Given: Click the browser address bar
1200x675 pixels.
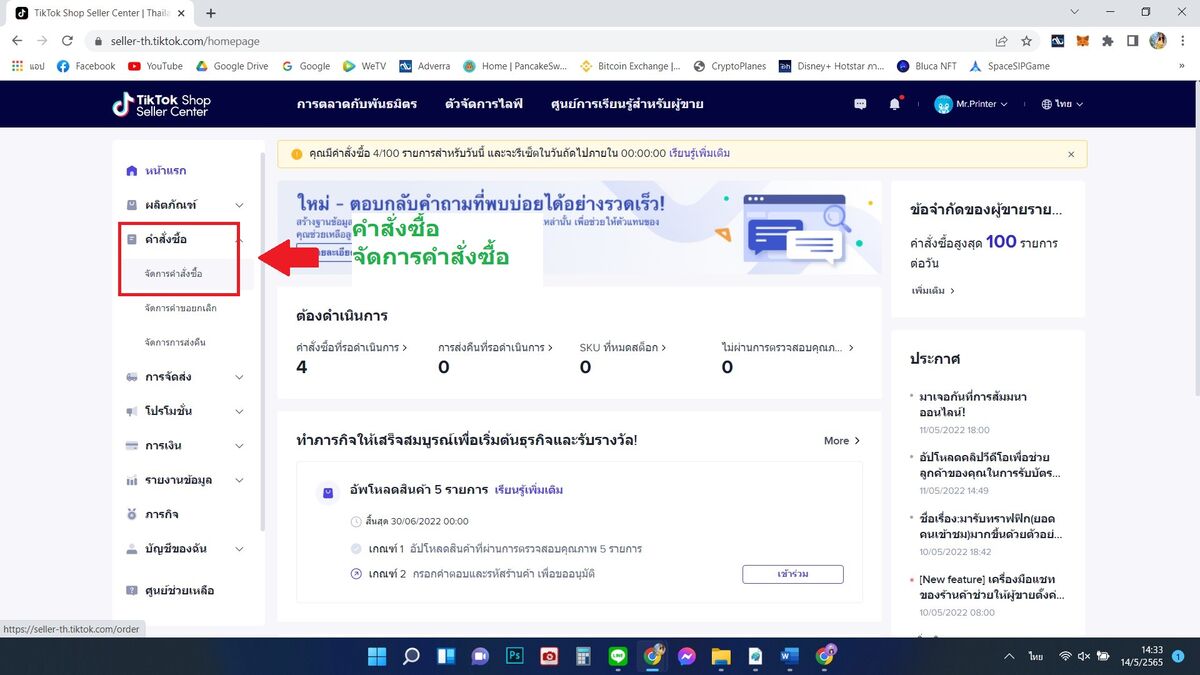Looking at the screenshot, I should pos(540,41).
